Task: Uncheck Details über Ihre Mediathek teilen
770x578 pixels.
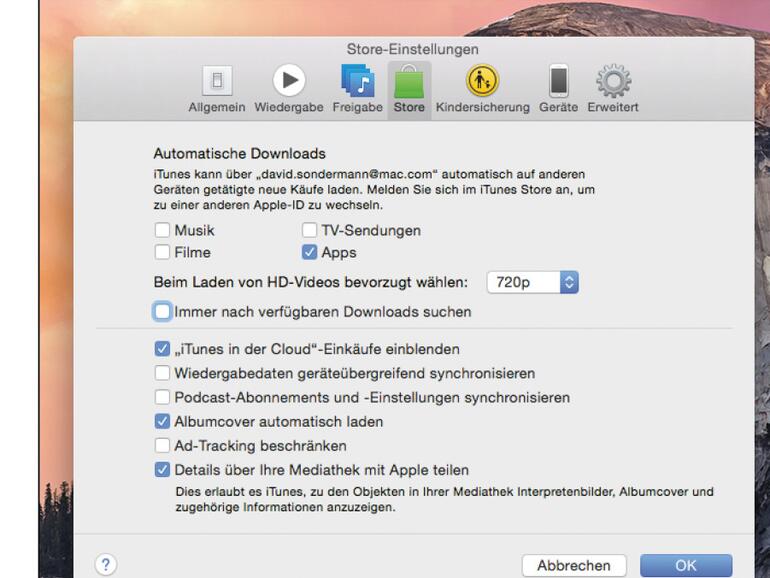Action: (x=162, y=470)
